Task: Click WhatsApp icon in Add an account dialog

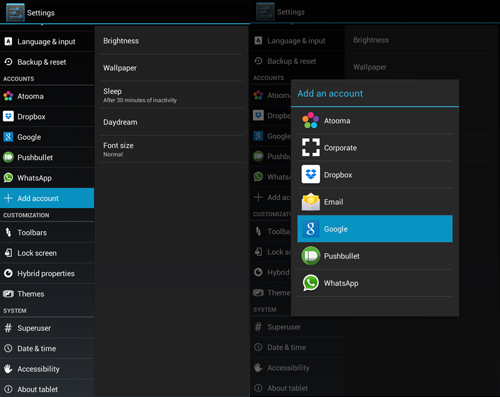Action: click(311, 283)
